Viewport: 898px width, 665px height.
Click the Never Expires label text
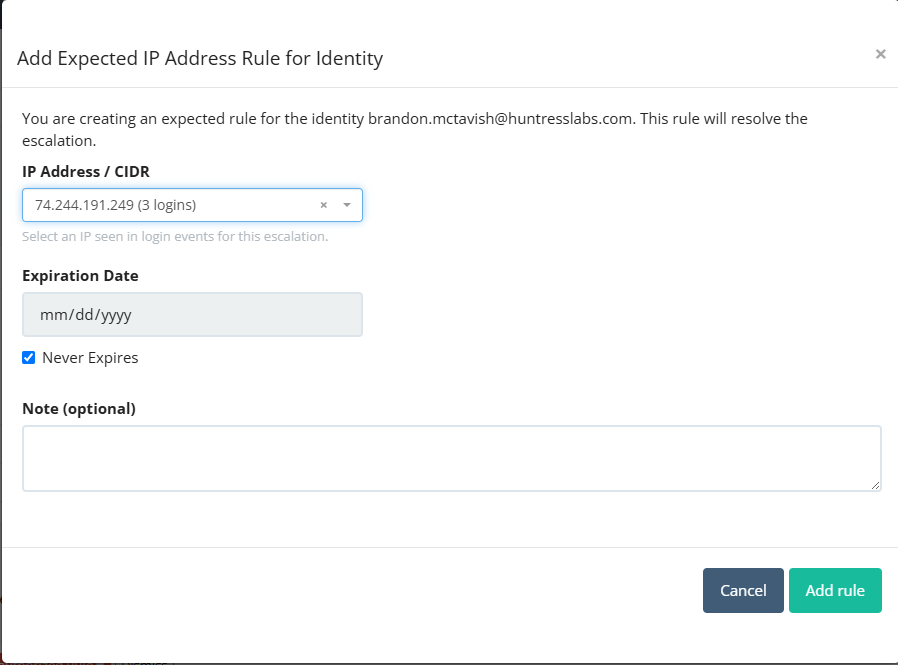(x=90, y=358)
